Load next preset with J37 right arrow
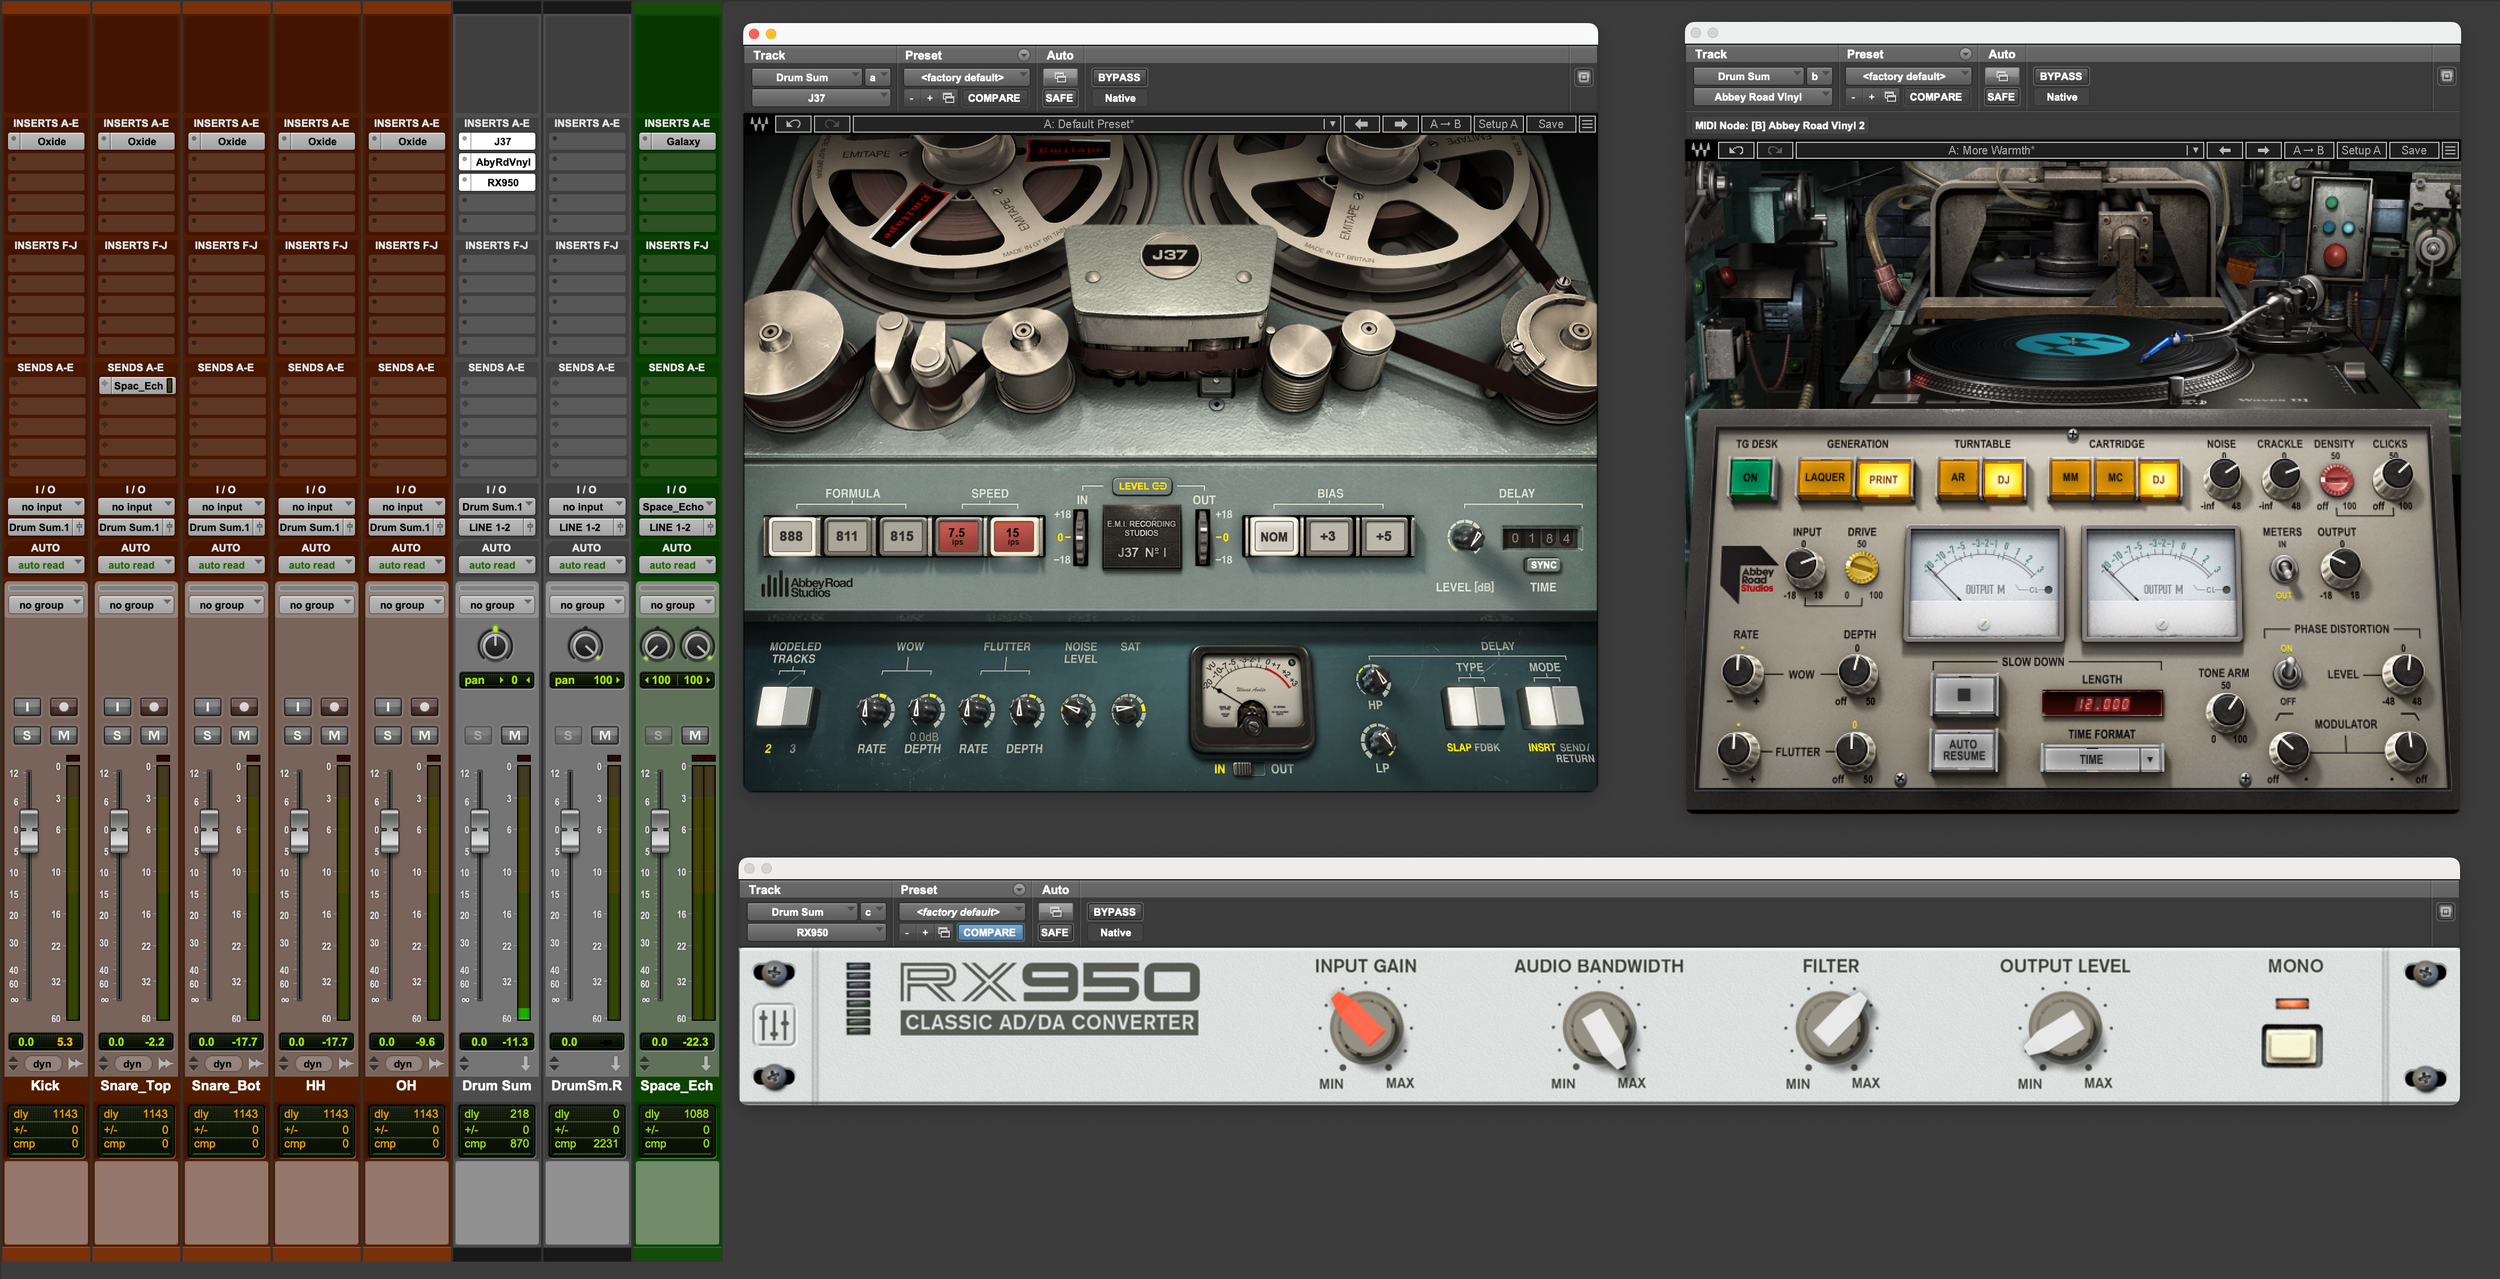The width and height of the screenshot is (2500, 1279). (x=1400, y=124)
